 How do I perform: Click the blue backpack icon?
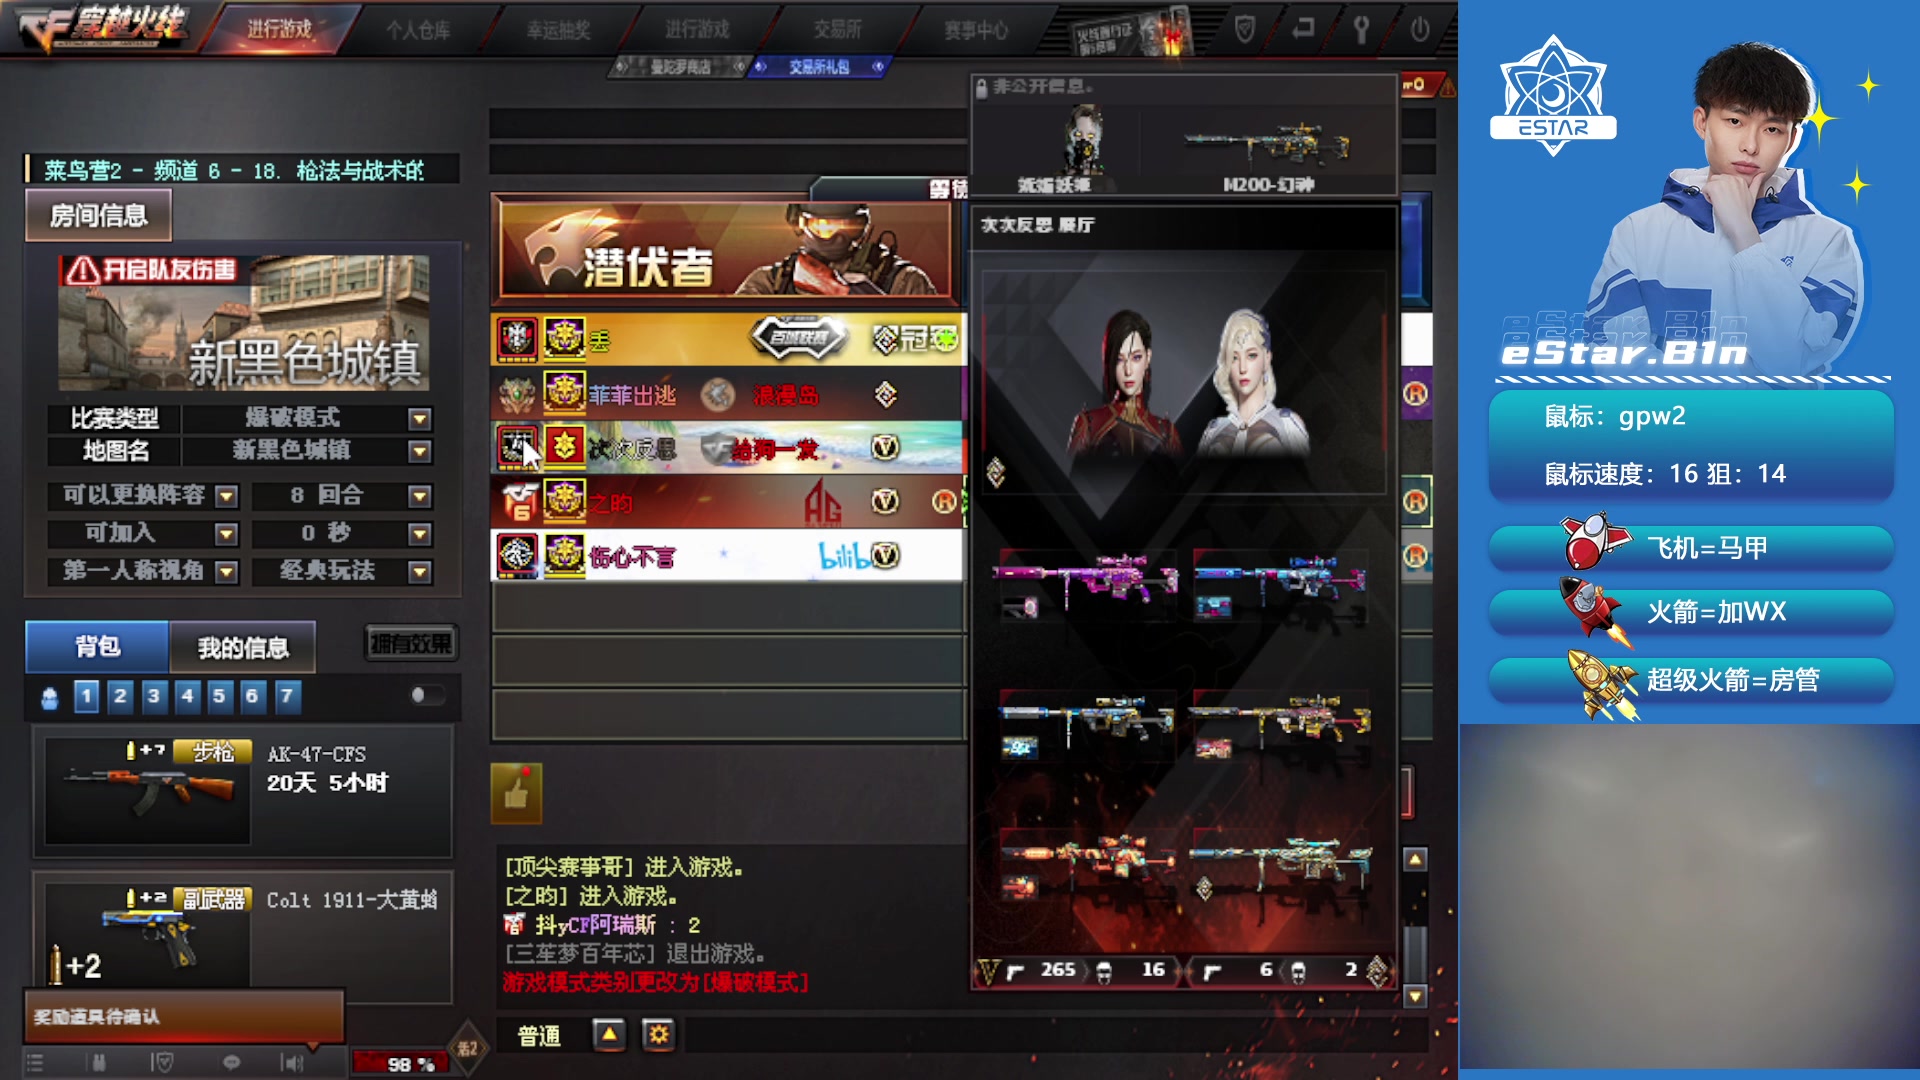[49, 698]
